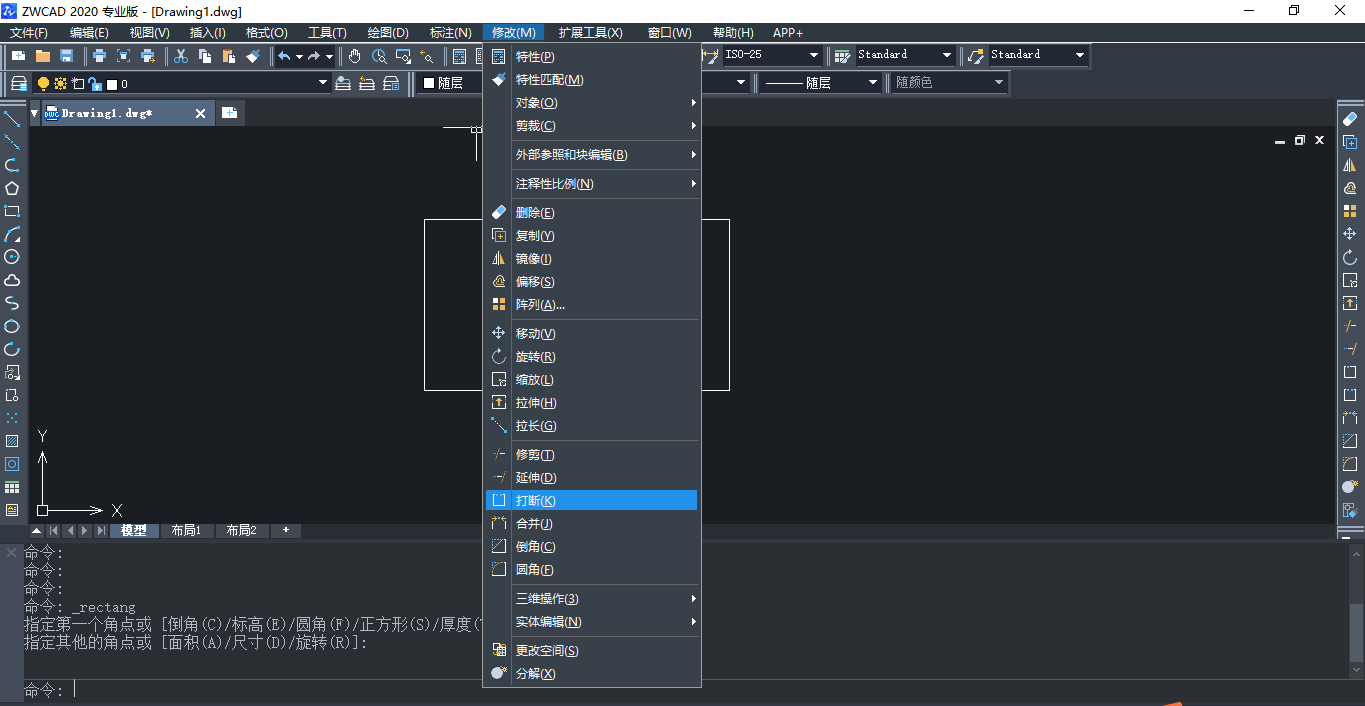The image size is (1365, 706).
Task: Click the Pan hand tool icon
Action: (355, 56)
